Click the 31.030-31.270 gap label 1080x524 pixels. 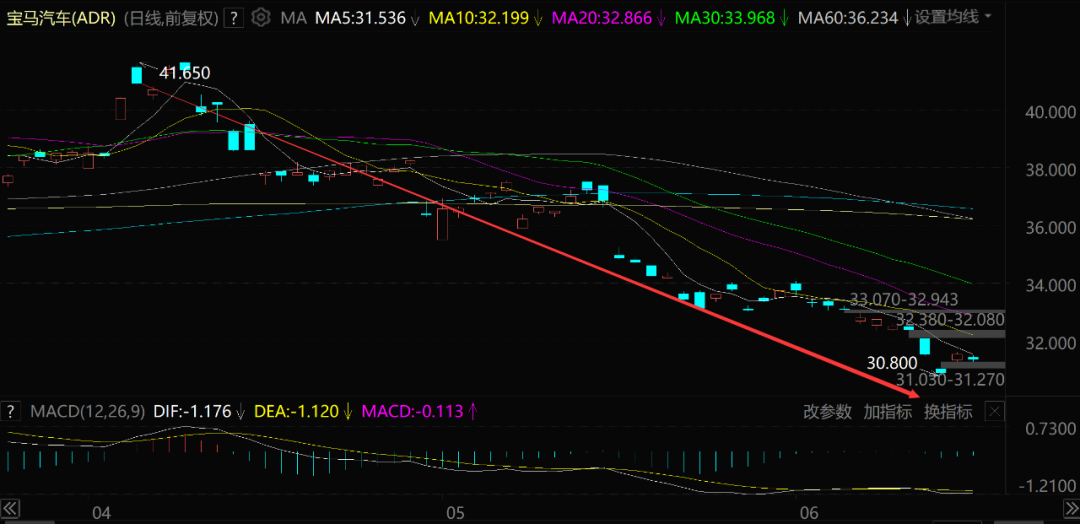951,379
